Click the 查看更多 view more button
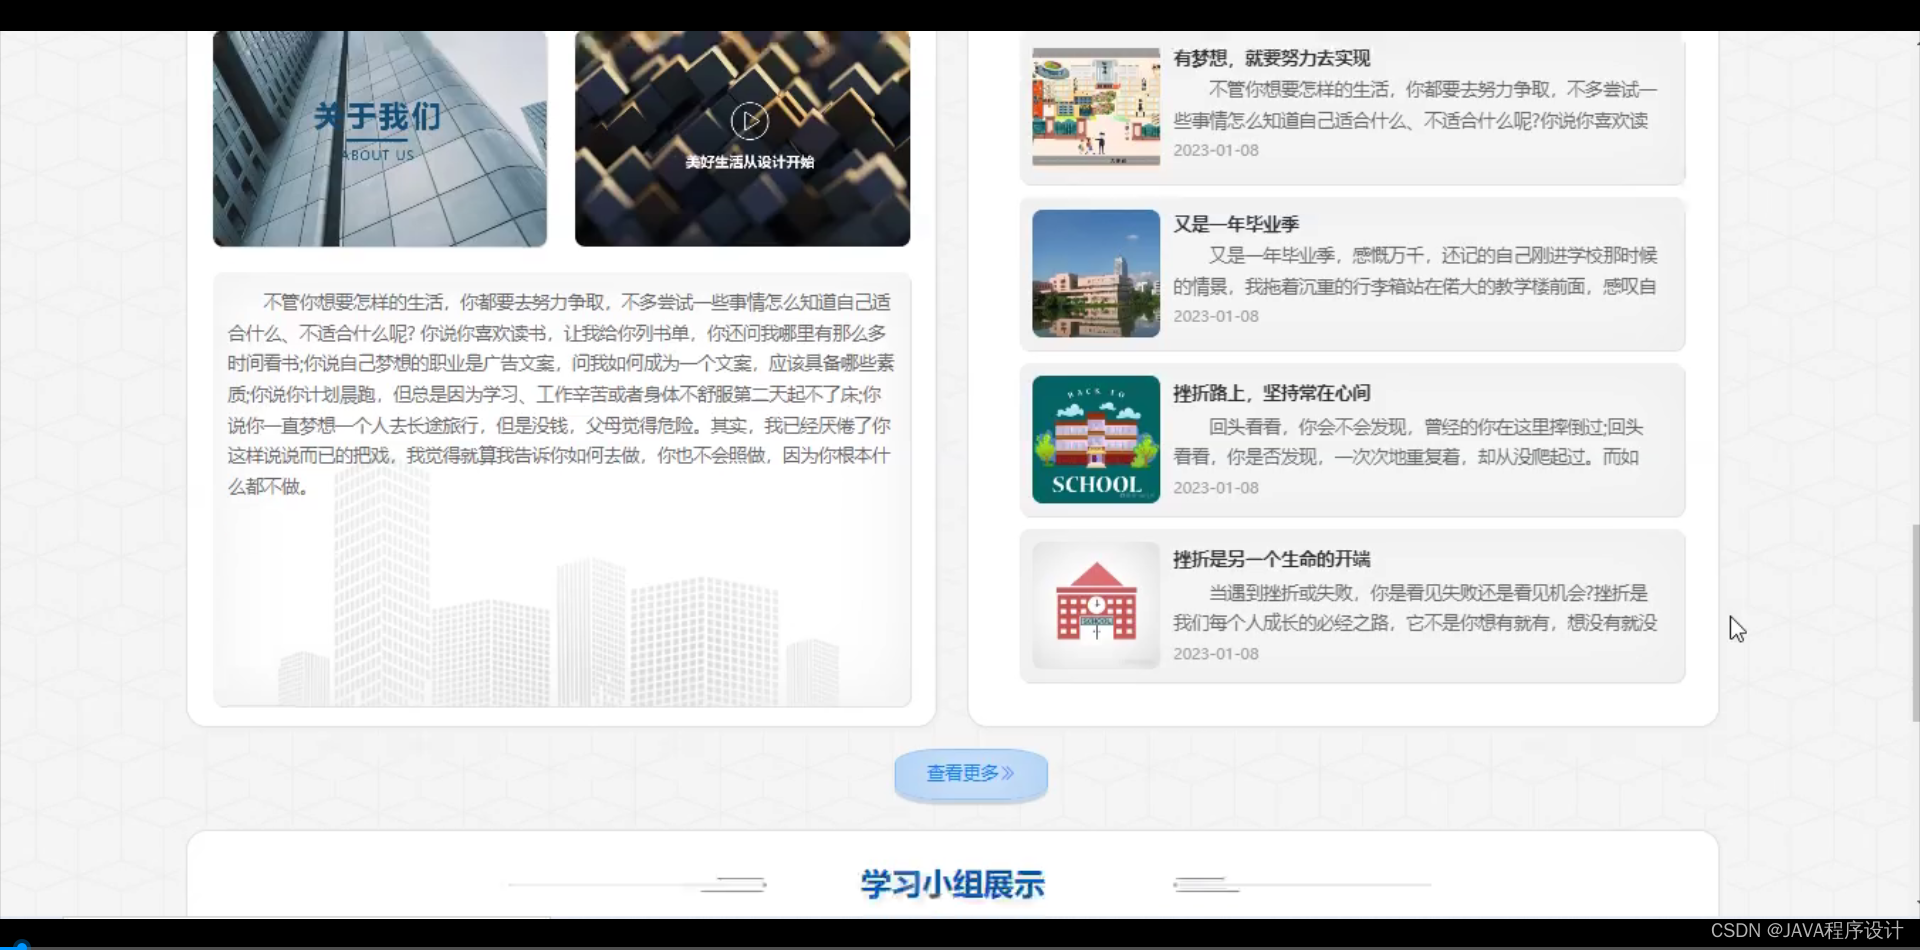 pos(969,772)
